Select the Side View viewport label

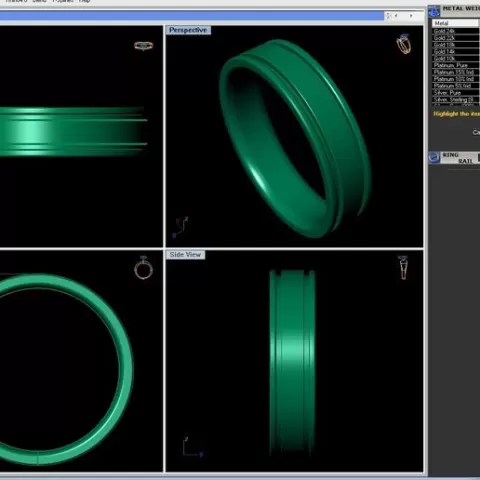click(185, 255)
